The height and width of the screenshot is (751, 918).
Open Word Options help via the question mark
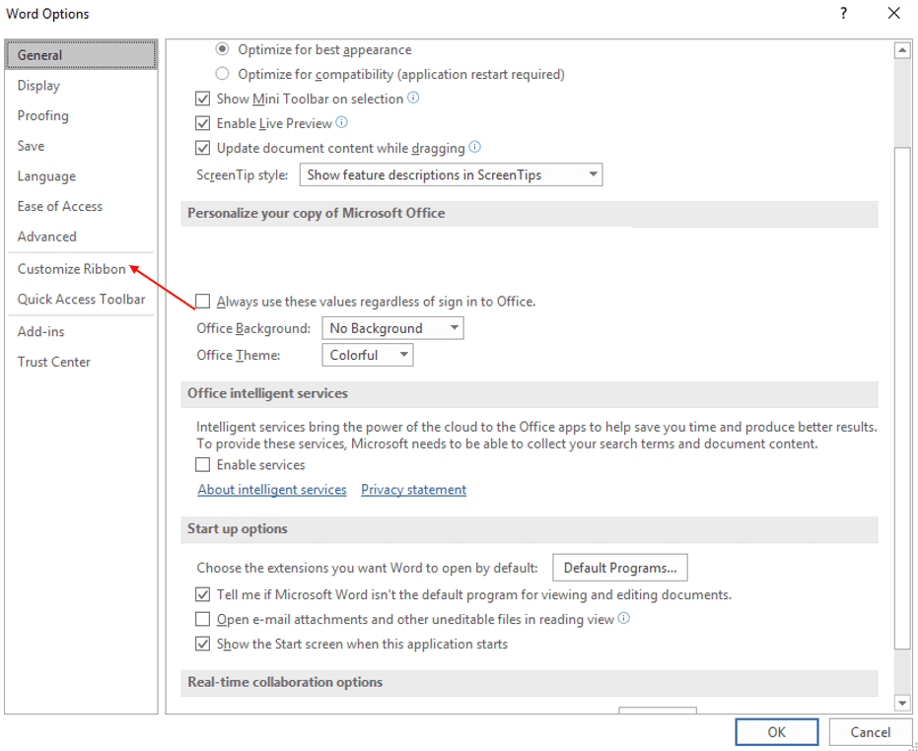[x=843, y=13]
